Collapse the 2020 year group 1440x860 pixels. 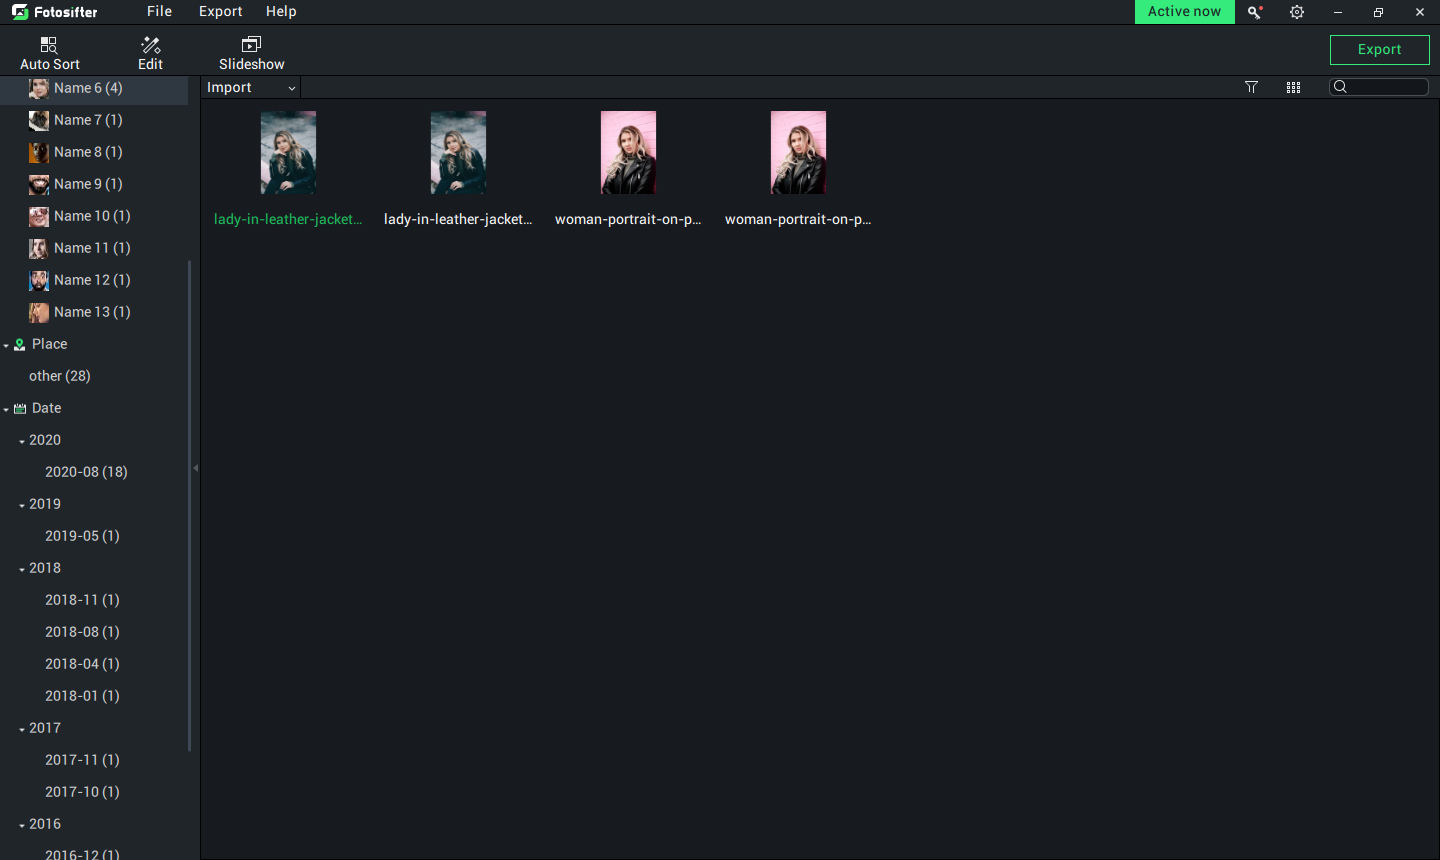22,442
